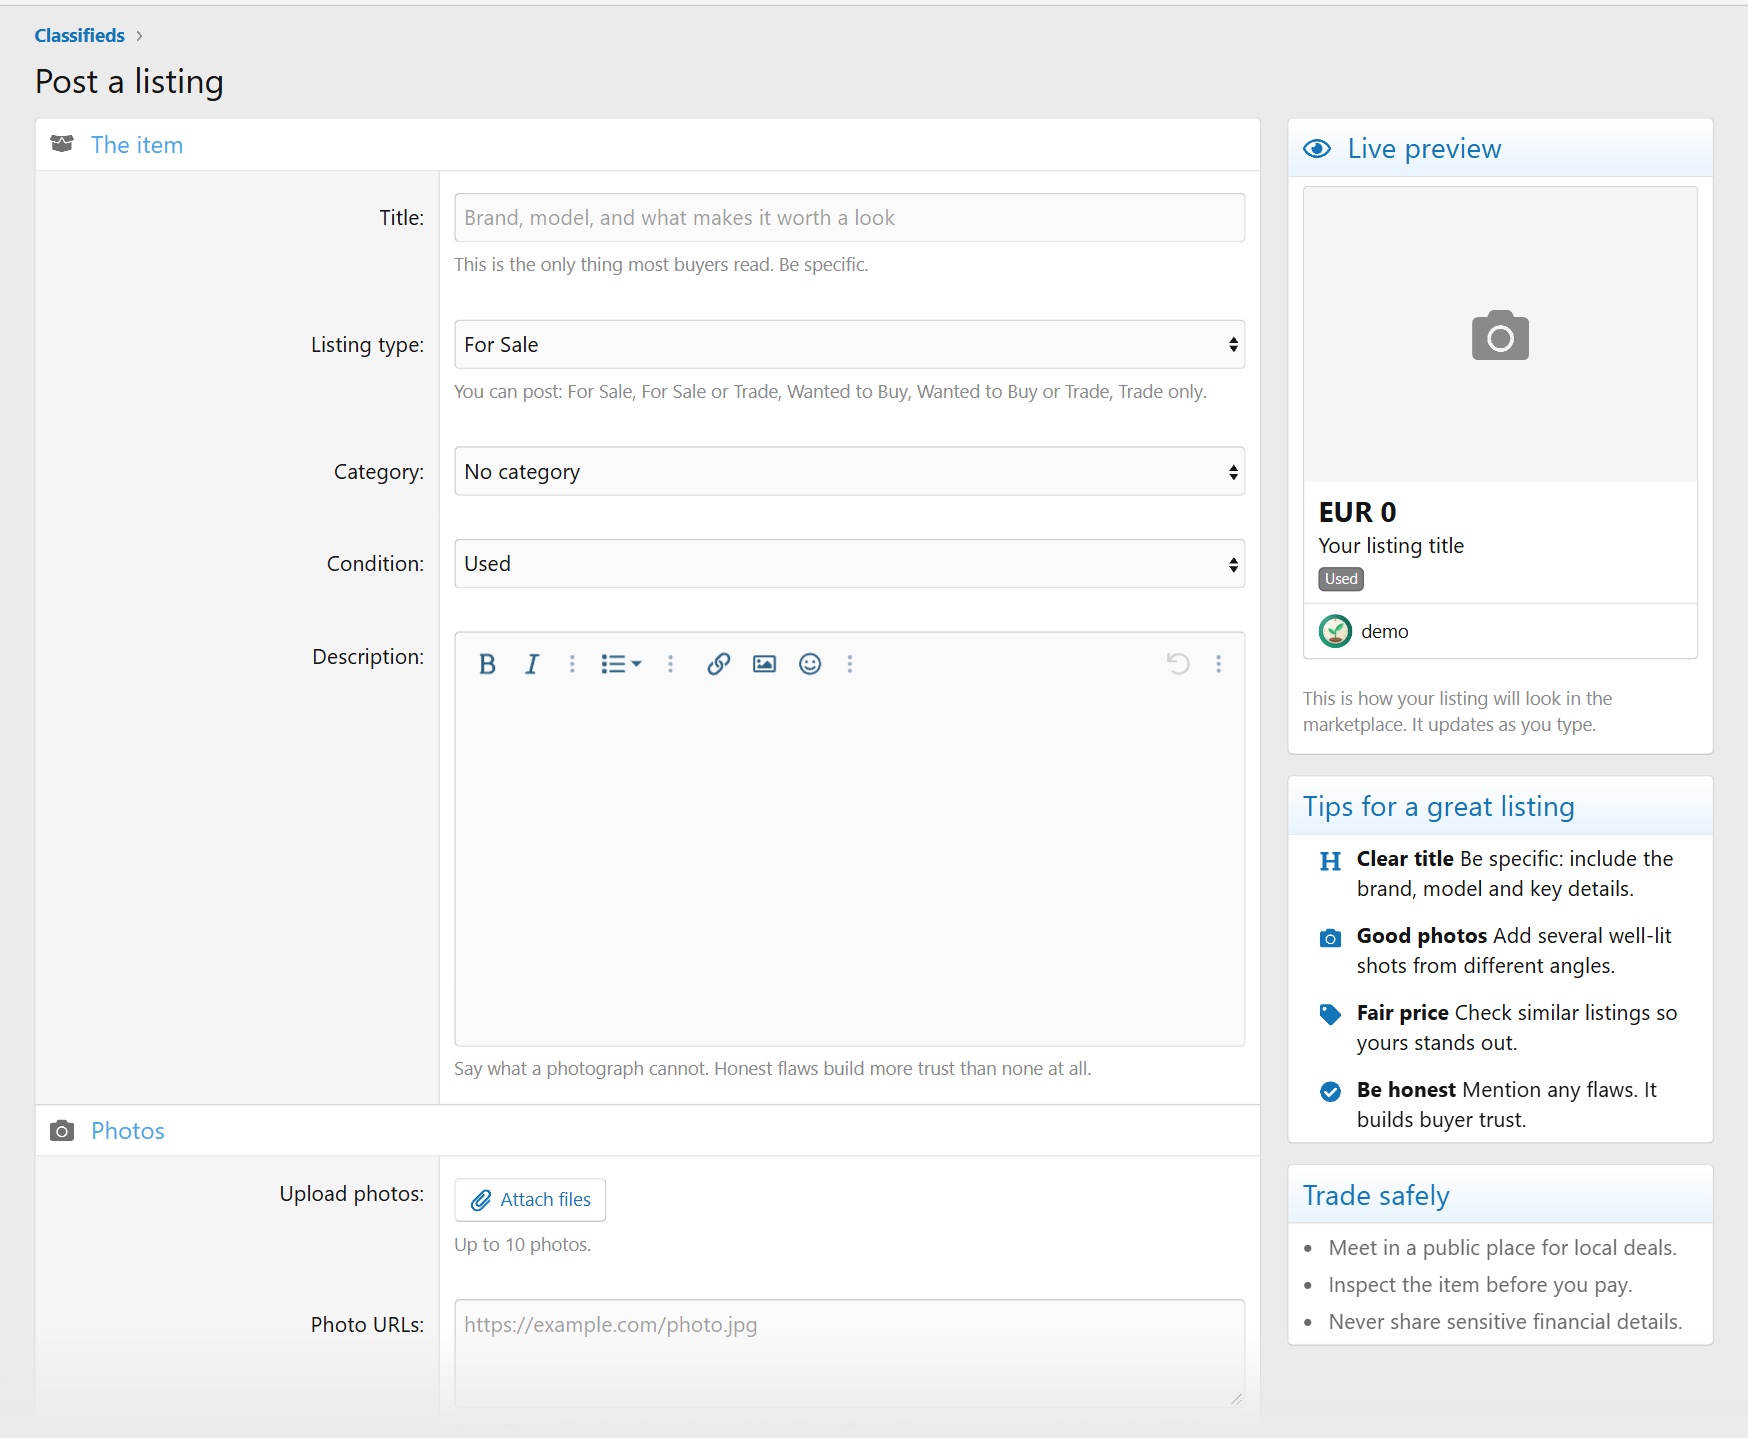Open the Listing type dropdown

click(x=849, y=345)
